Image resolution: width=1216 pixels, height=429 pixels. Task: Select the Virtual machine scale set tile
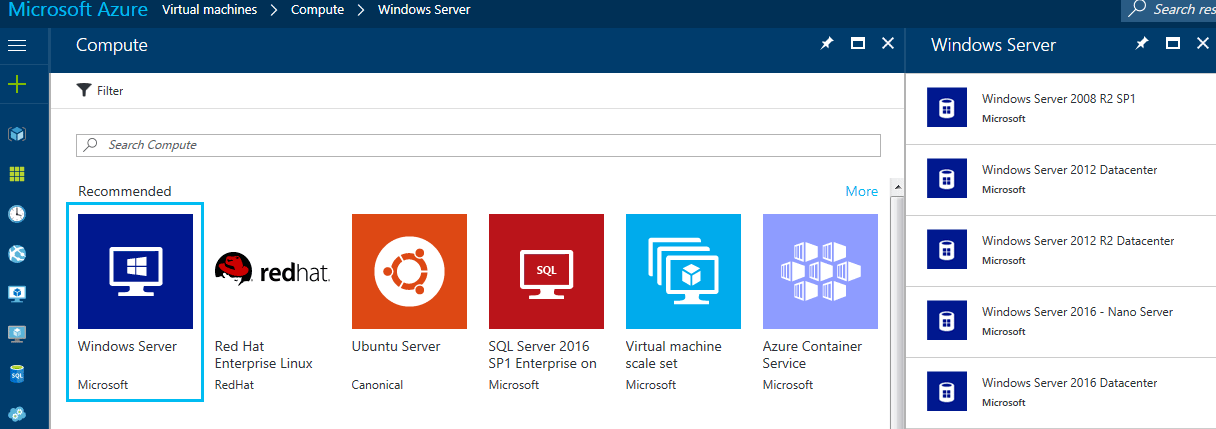683,303
